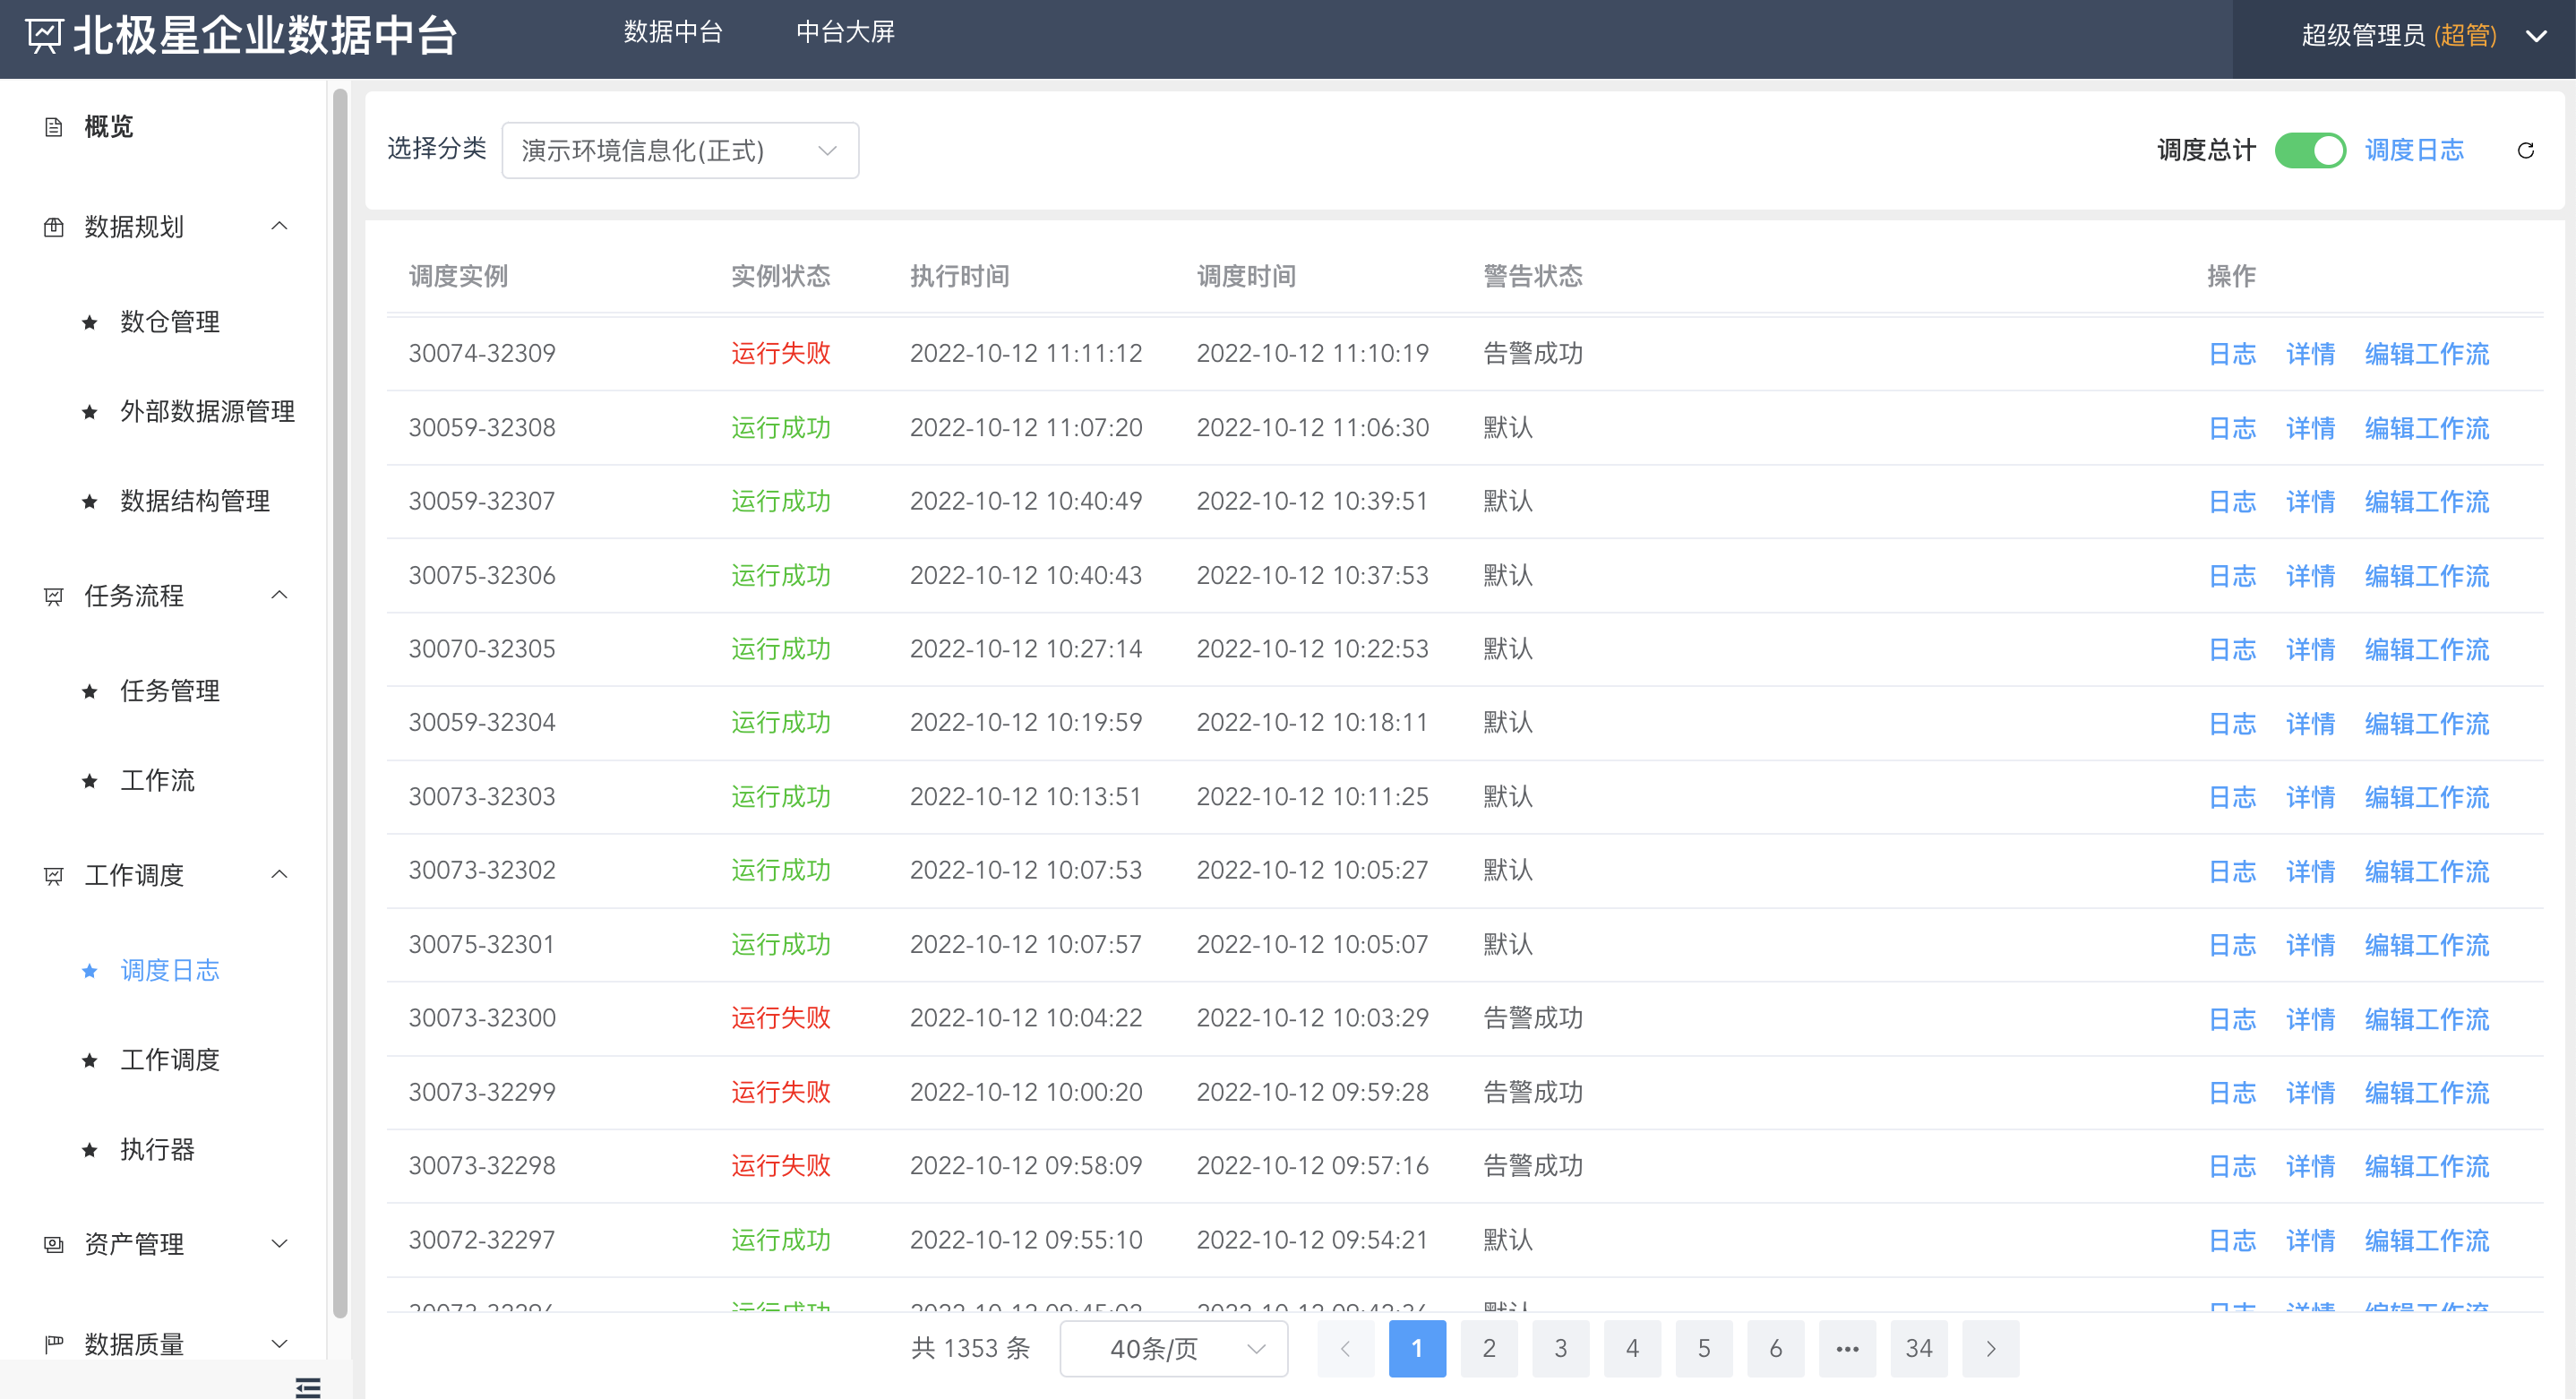Click the star icon beside 任务管理
Screen dimensions: 2576x1399
click(x=90, y=691)
